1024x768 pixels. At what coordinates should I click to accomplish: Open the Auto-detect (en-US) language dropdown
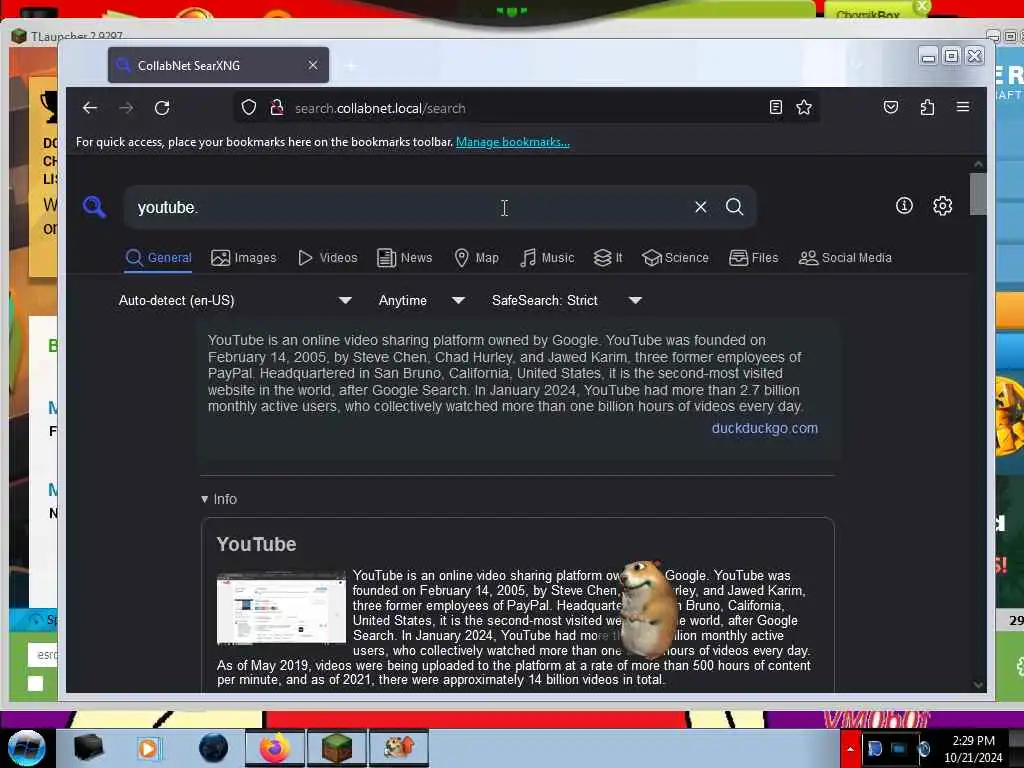tap(235, 300)
